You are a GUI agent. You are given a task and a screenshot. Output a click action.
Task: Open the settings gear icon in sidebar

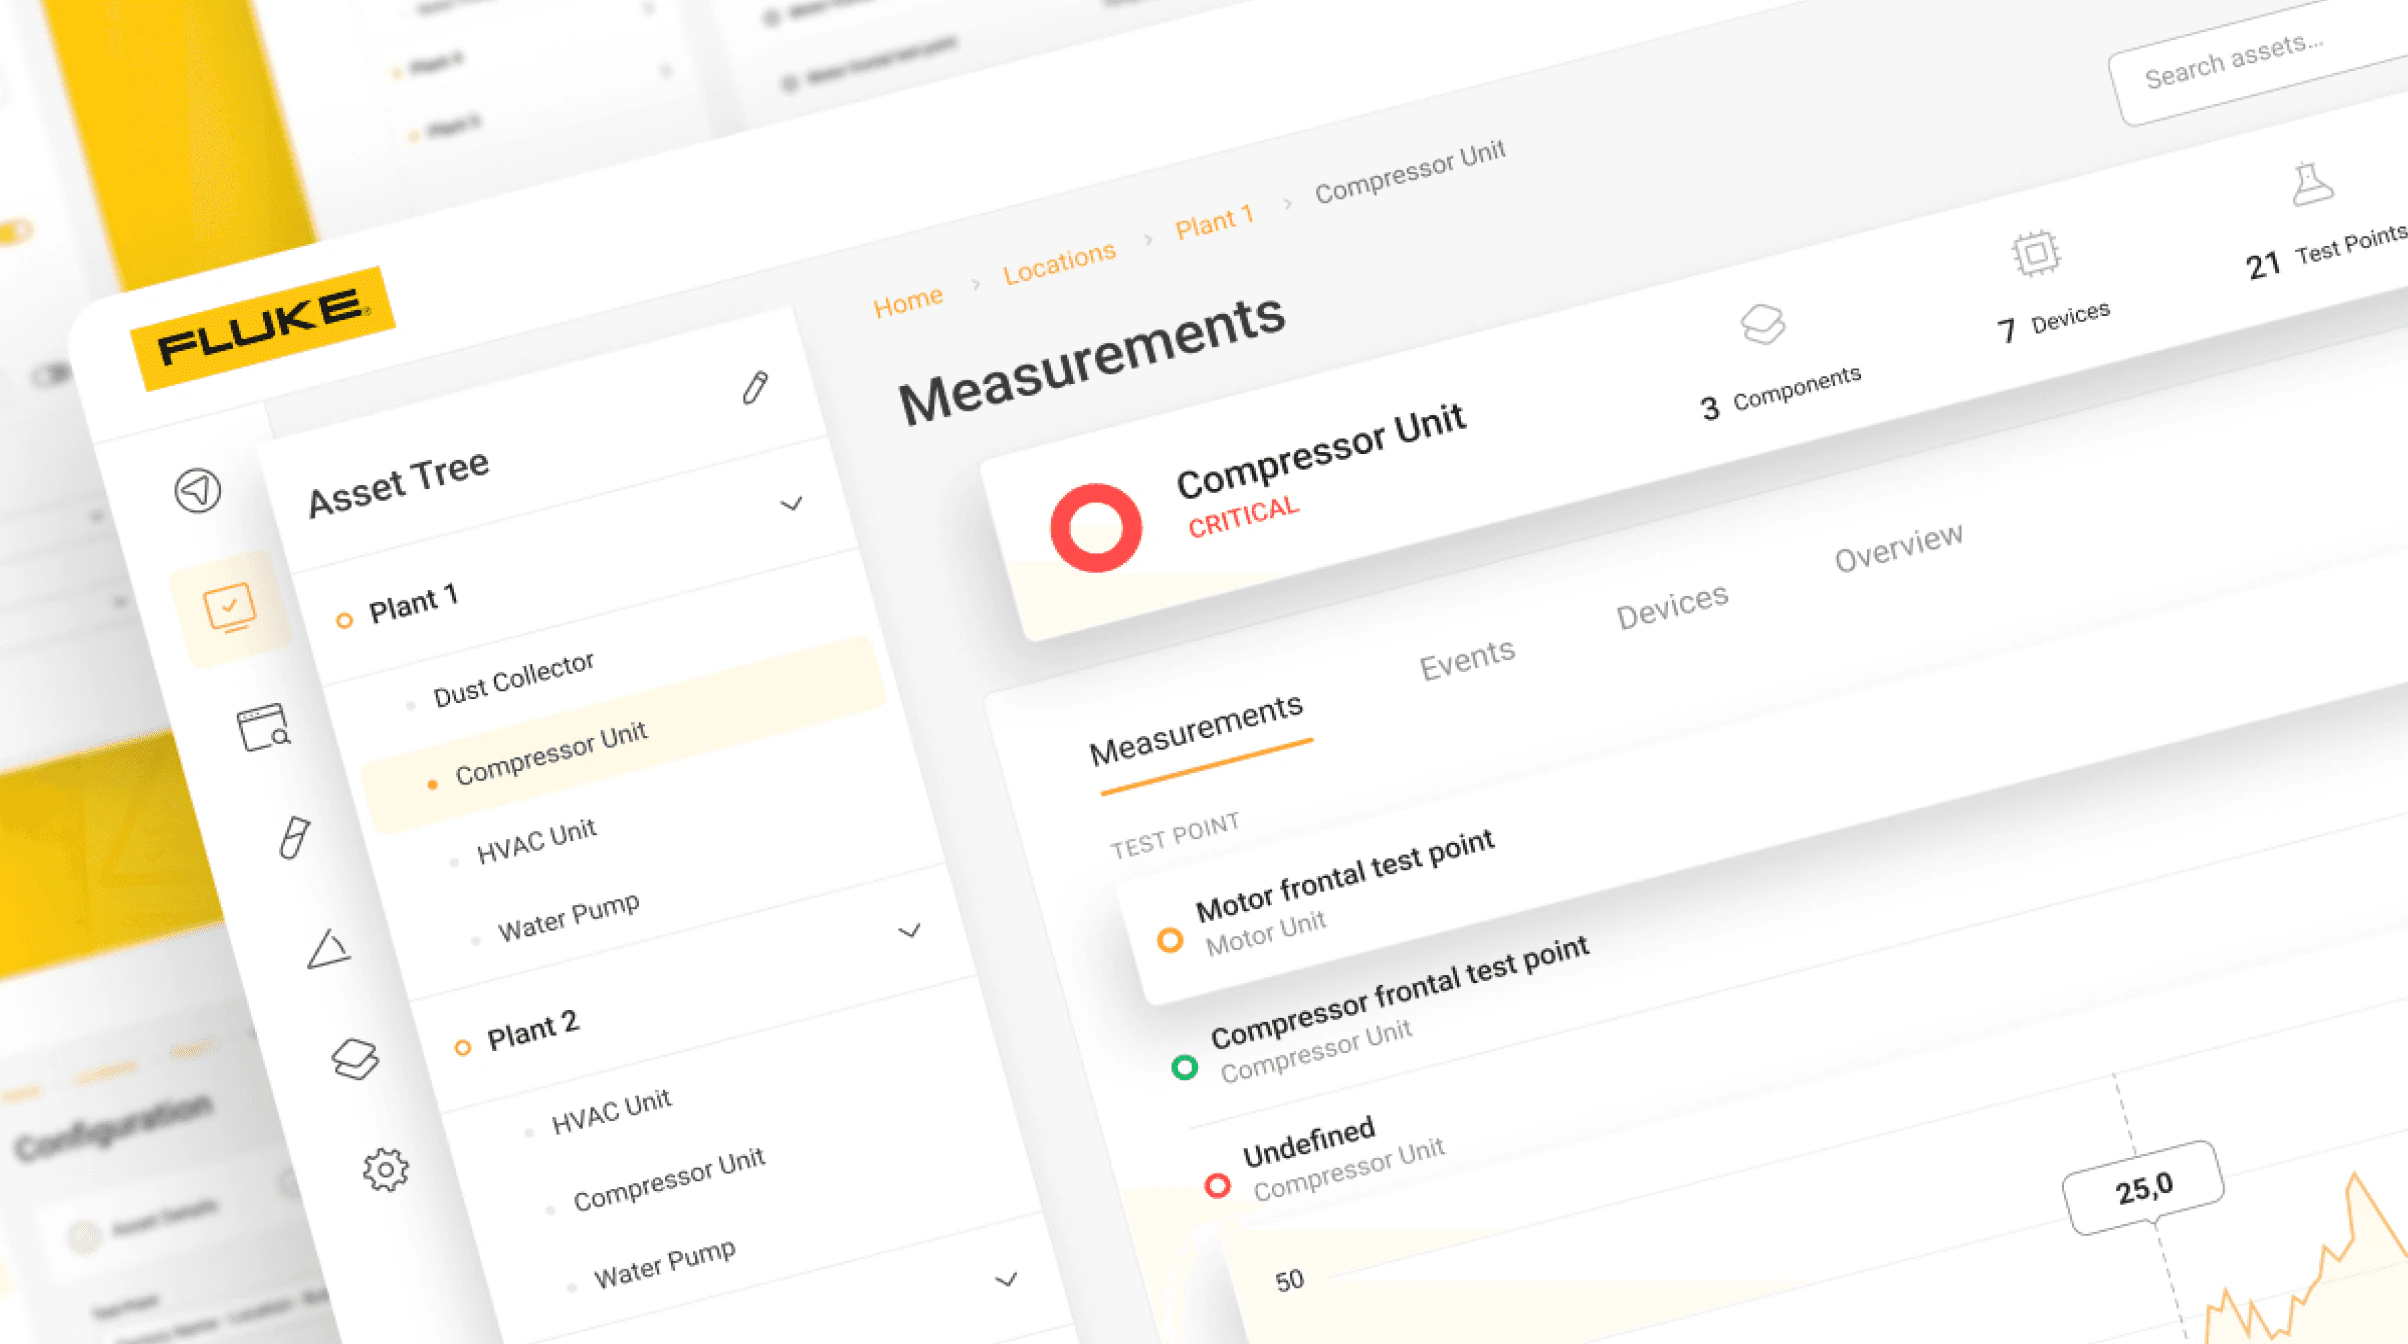pyautogui.click(x=386, y=1170)
